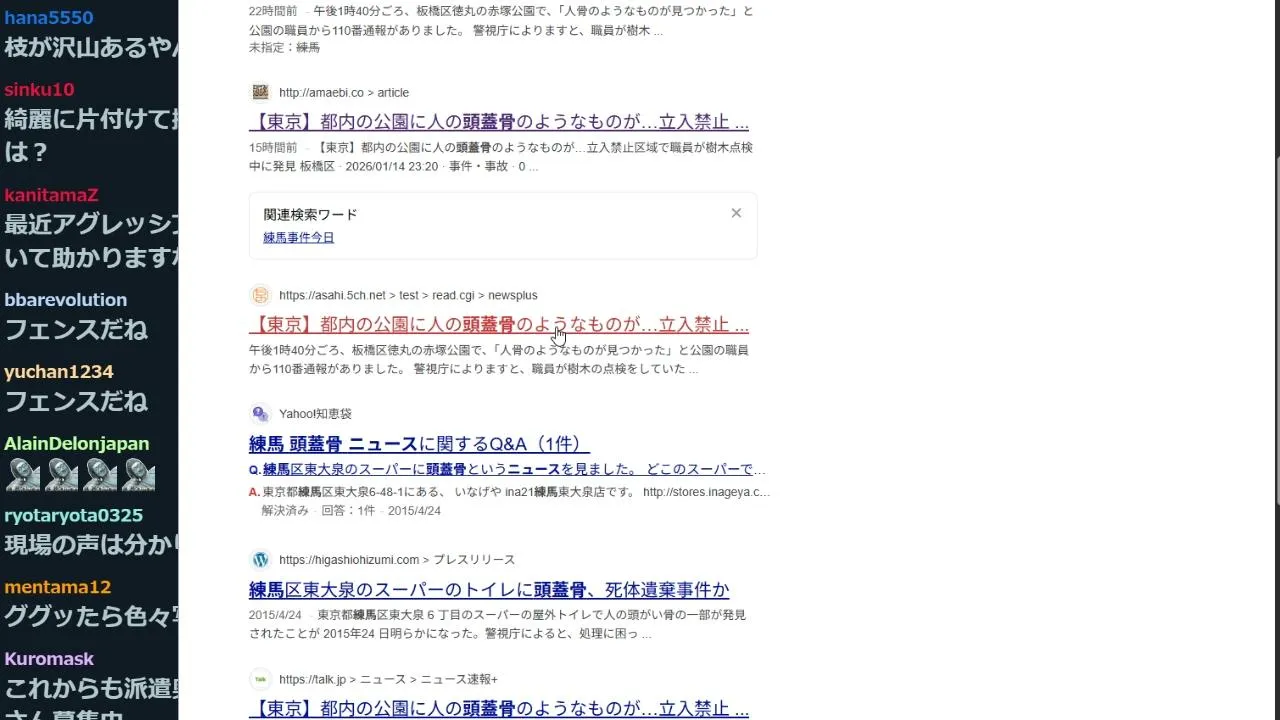Click the talk.jp site favicon

pyautogui.click(x=260, y=679)
